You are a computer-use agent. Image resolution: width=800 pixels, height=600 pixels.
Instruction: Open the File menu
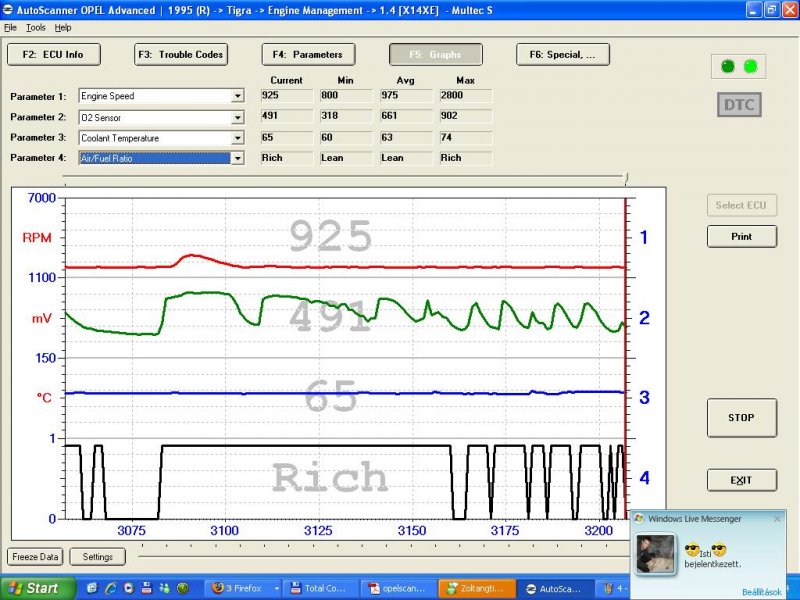10,28
